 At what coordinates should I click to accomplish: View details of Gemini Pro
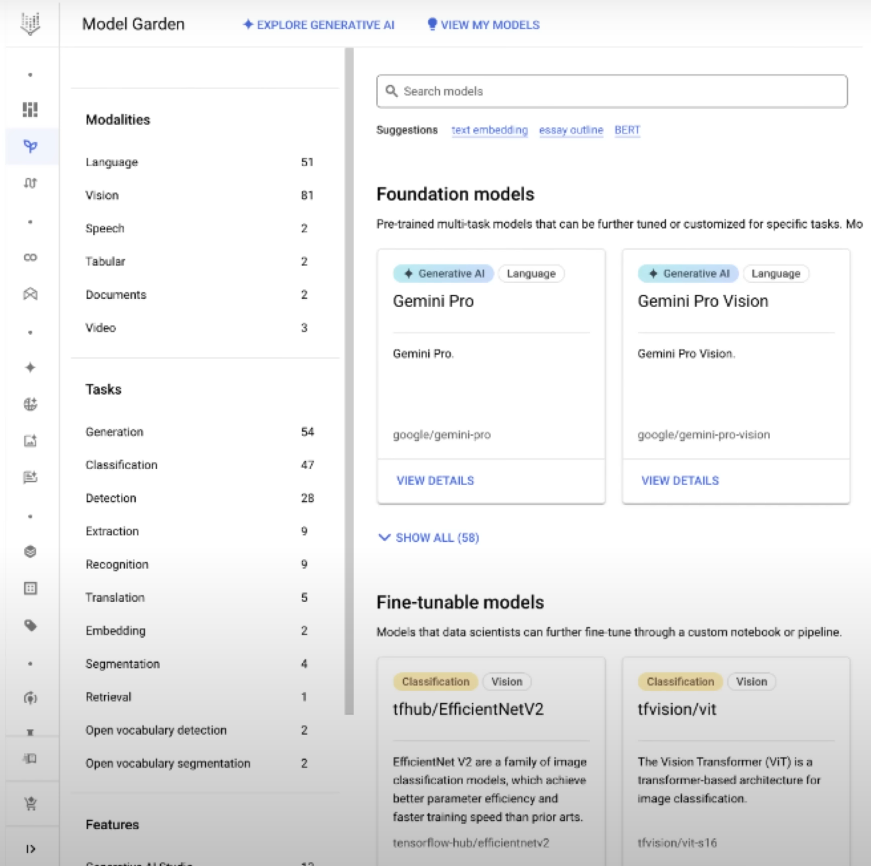[x=435, y=480]
